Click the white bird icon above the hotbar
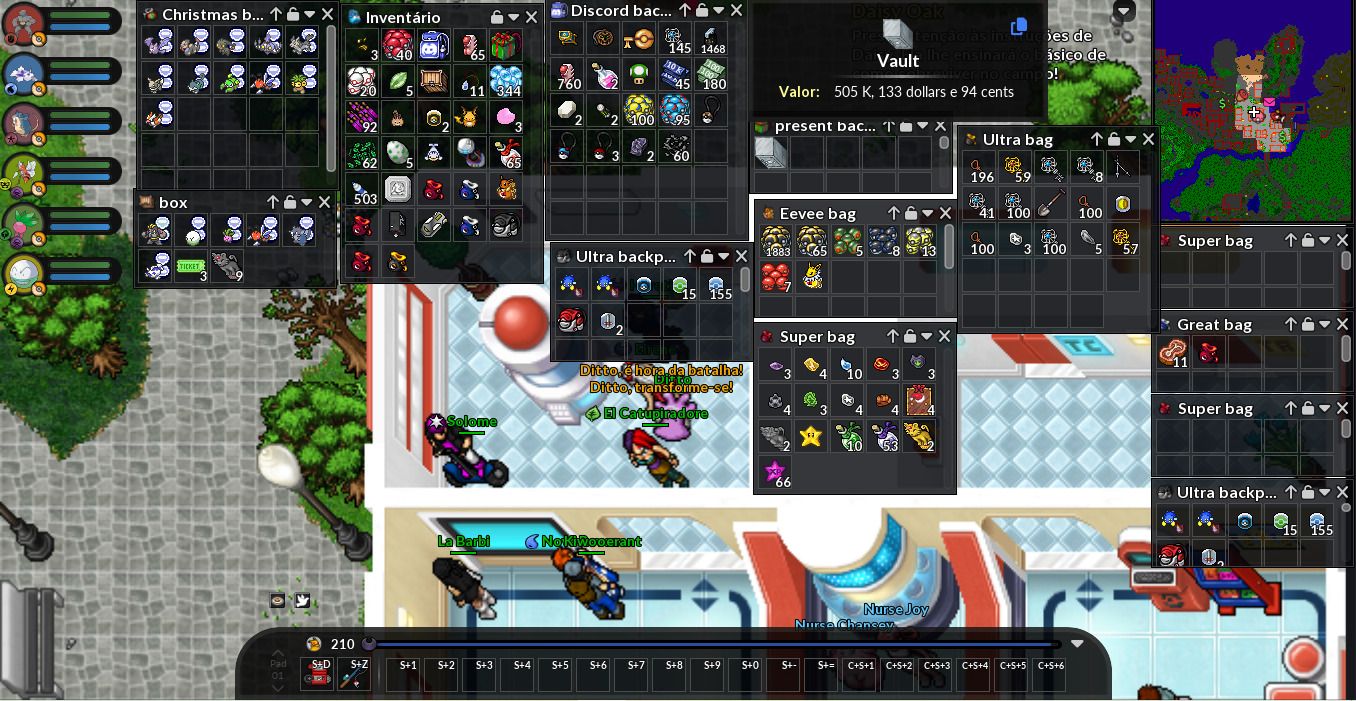This screenshot has width=1356, height=701. pos(302,601)
